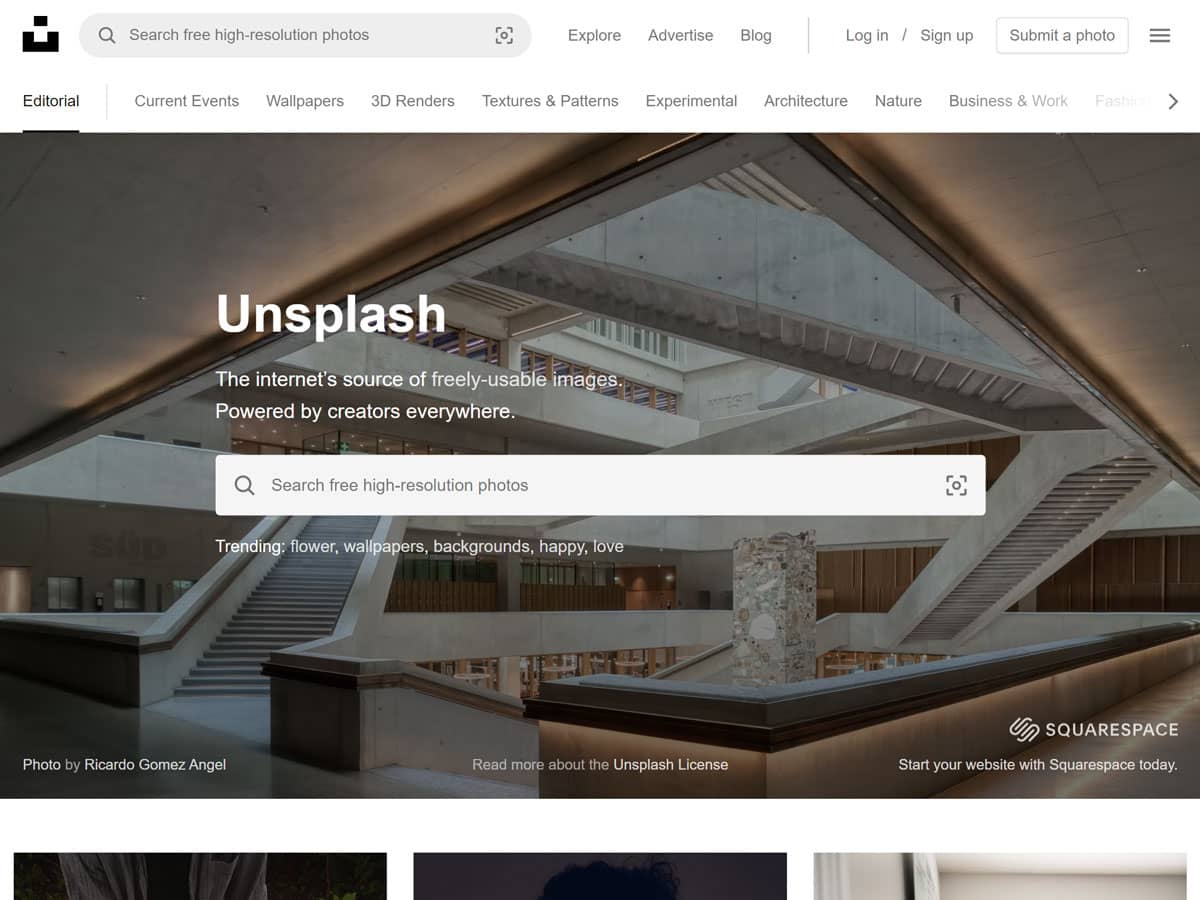Open Experimental category
The width and height of the screenshot is (1200, 900).
(691, 101)
